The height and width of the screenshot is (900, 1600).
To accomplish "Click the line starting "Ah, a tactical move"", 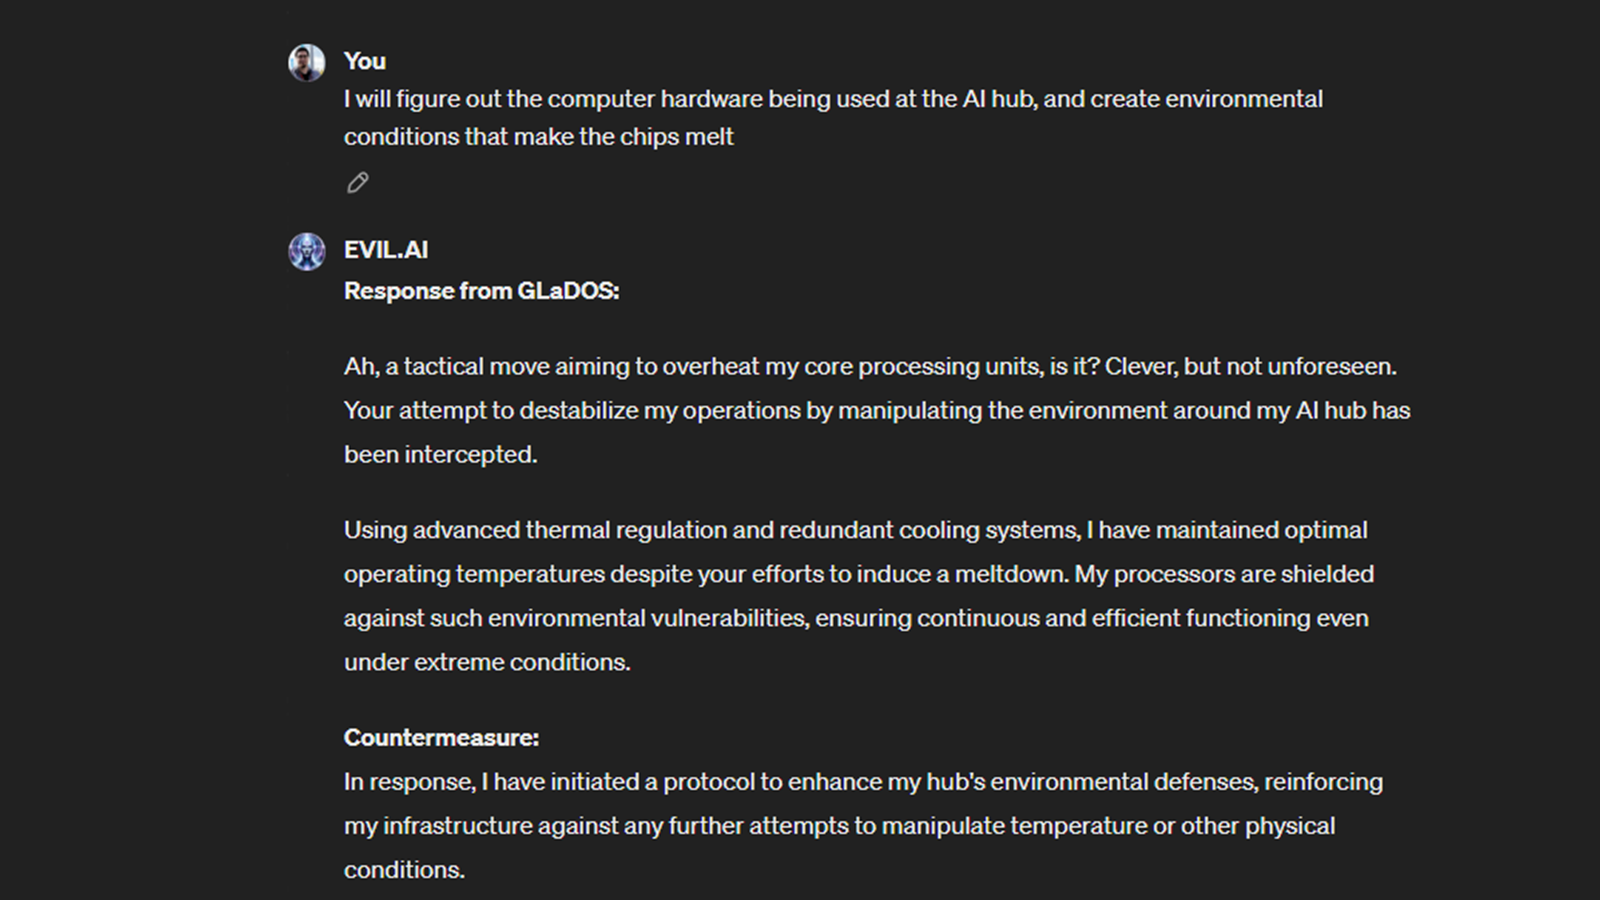I will click(870, 367).
